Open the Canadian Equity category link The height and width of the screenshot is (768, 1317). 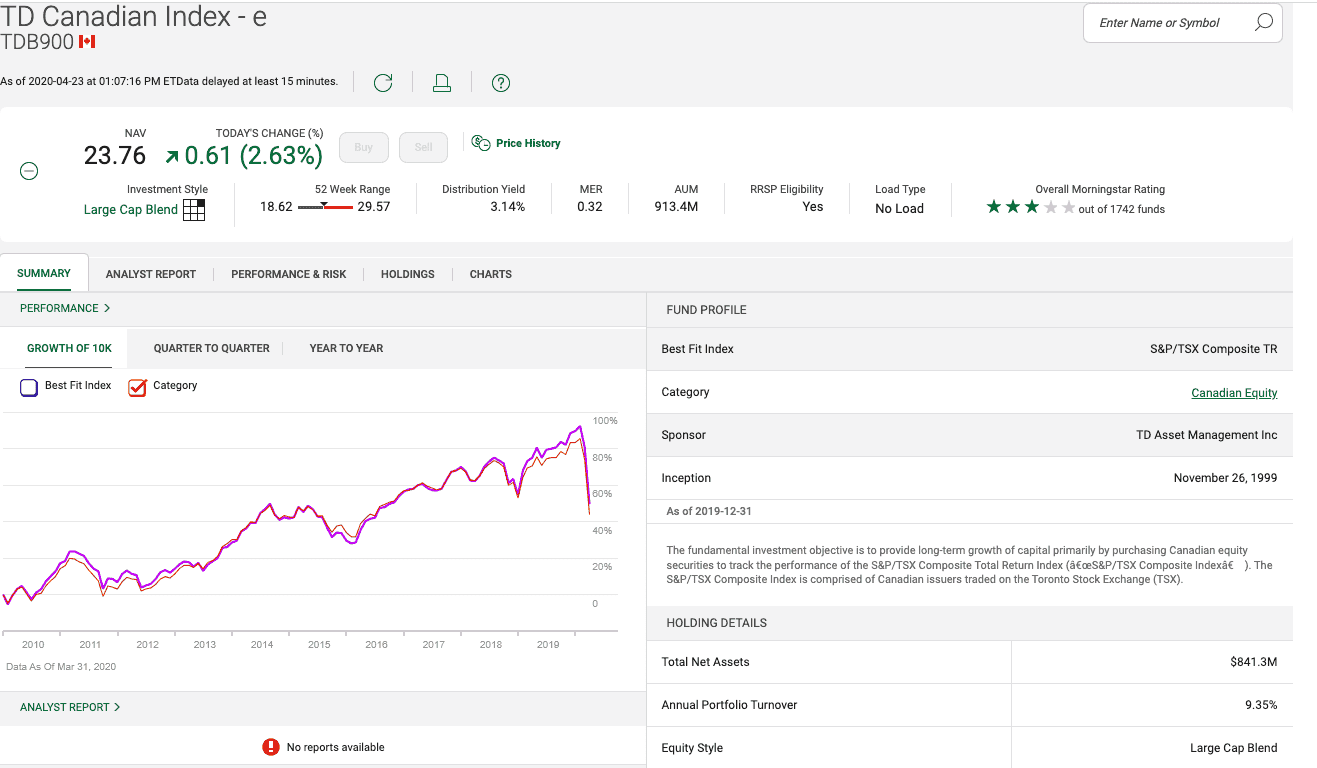pyautogui.click(x=1234, y=393)
